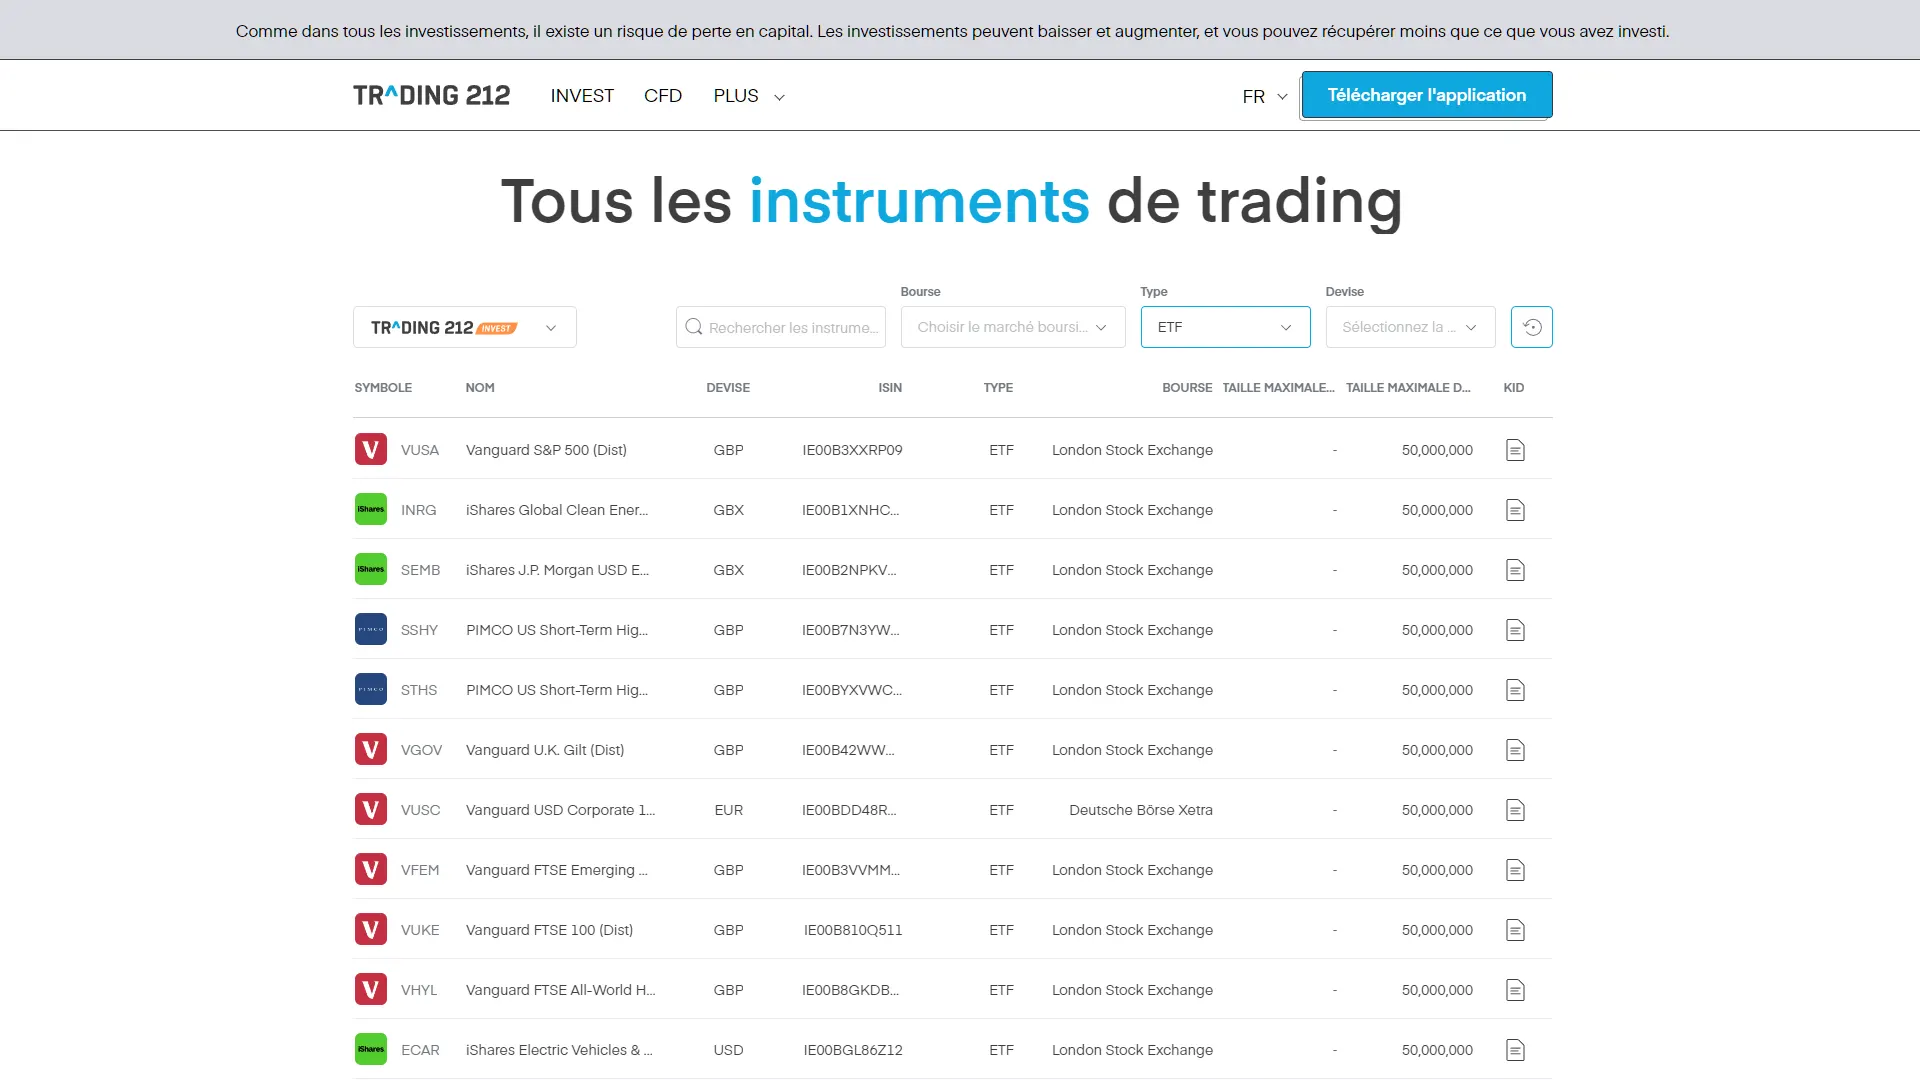Click the KID column header
This screenshot has width=1920, height=1080.
[x=1514, y=388]
